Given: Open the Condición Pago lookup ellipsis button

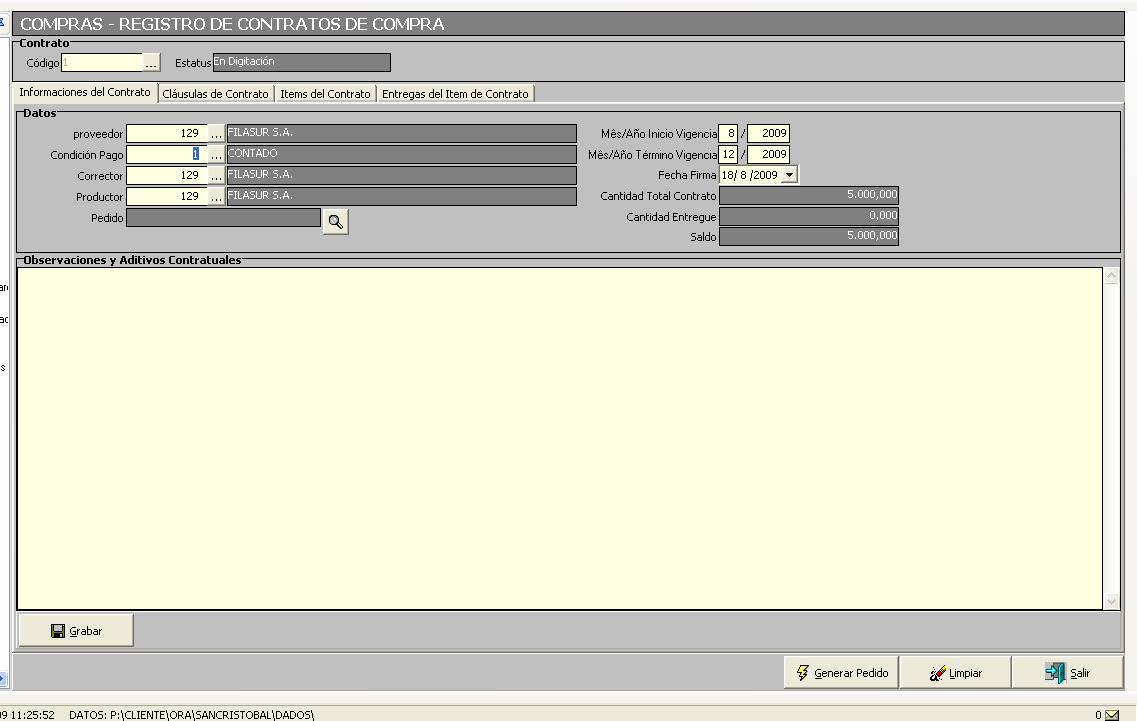Looking at the screenshot, I should click(x=216, y=155).
